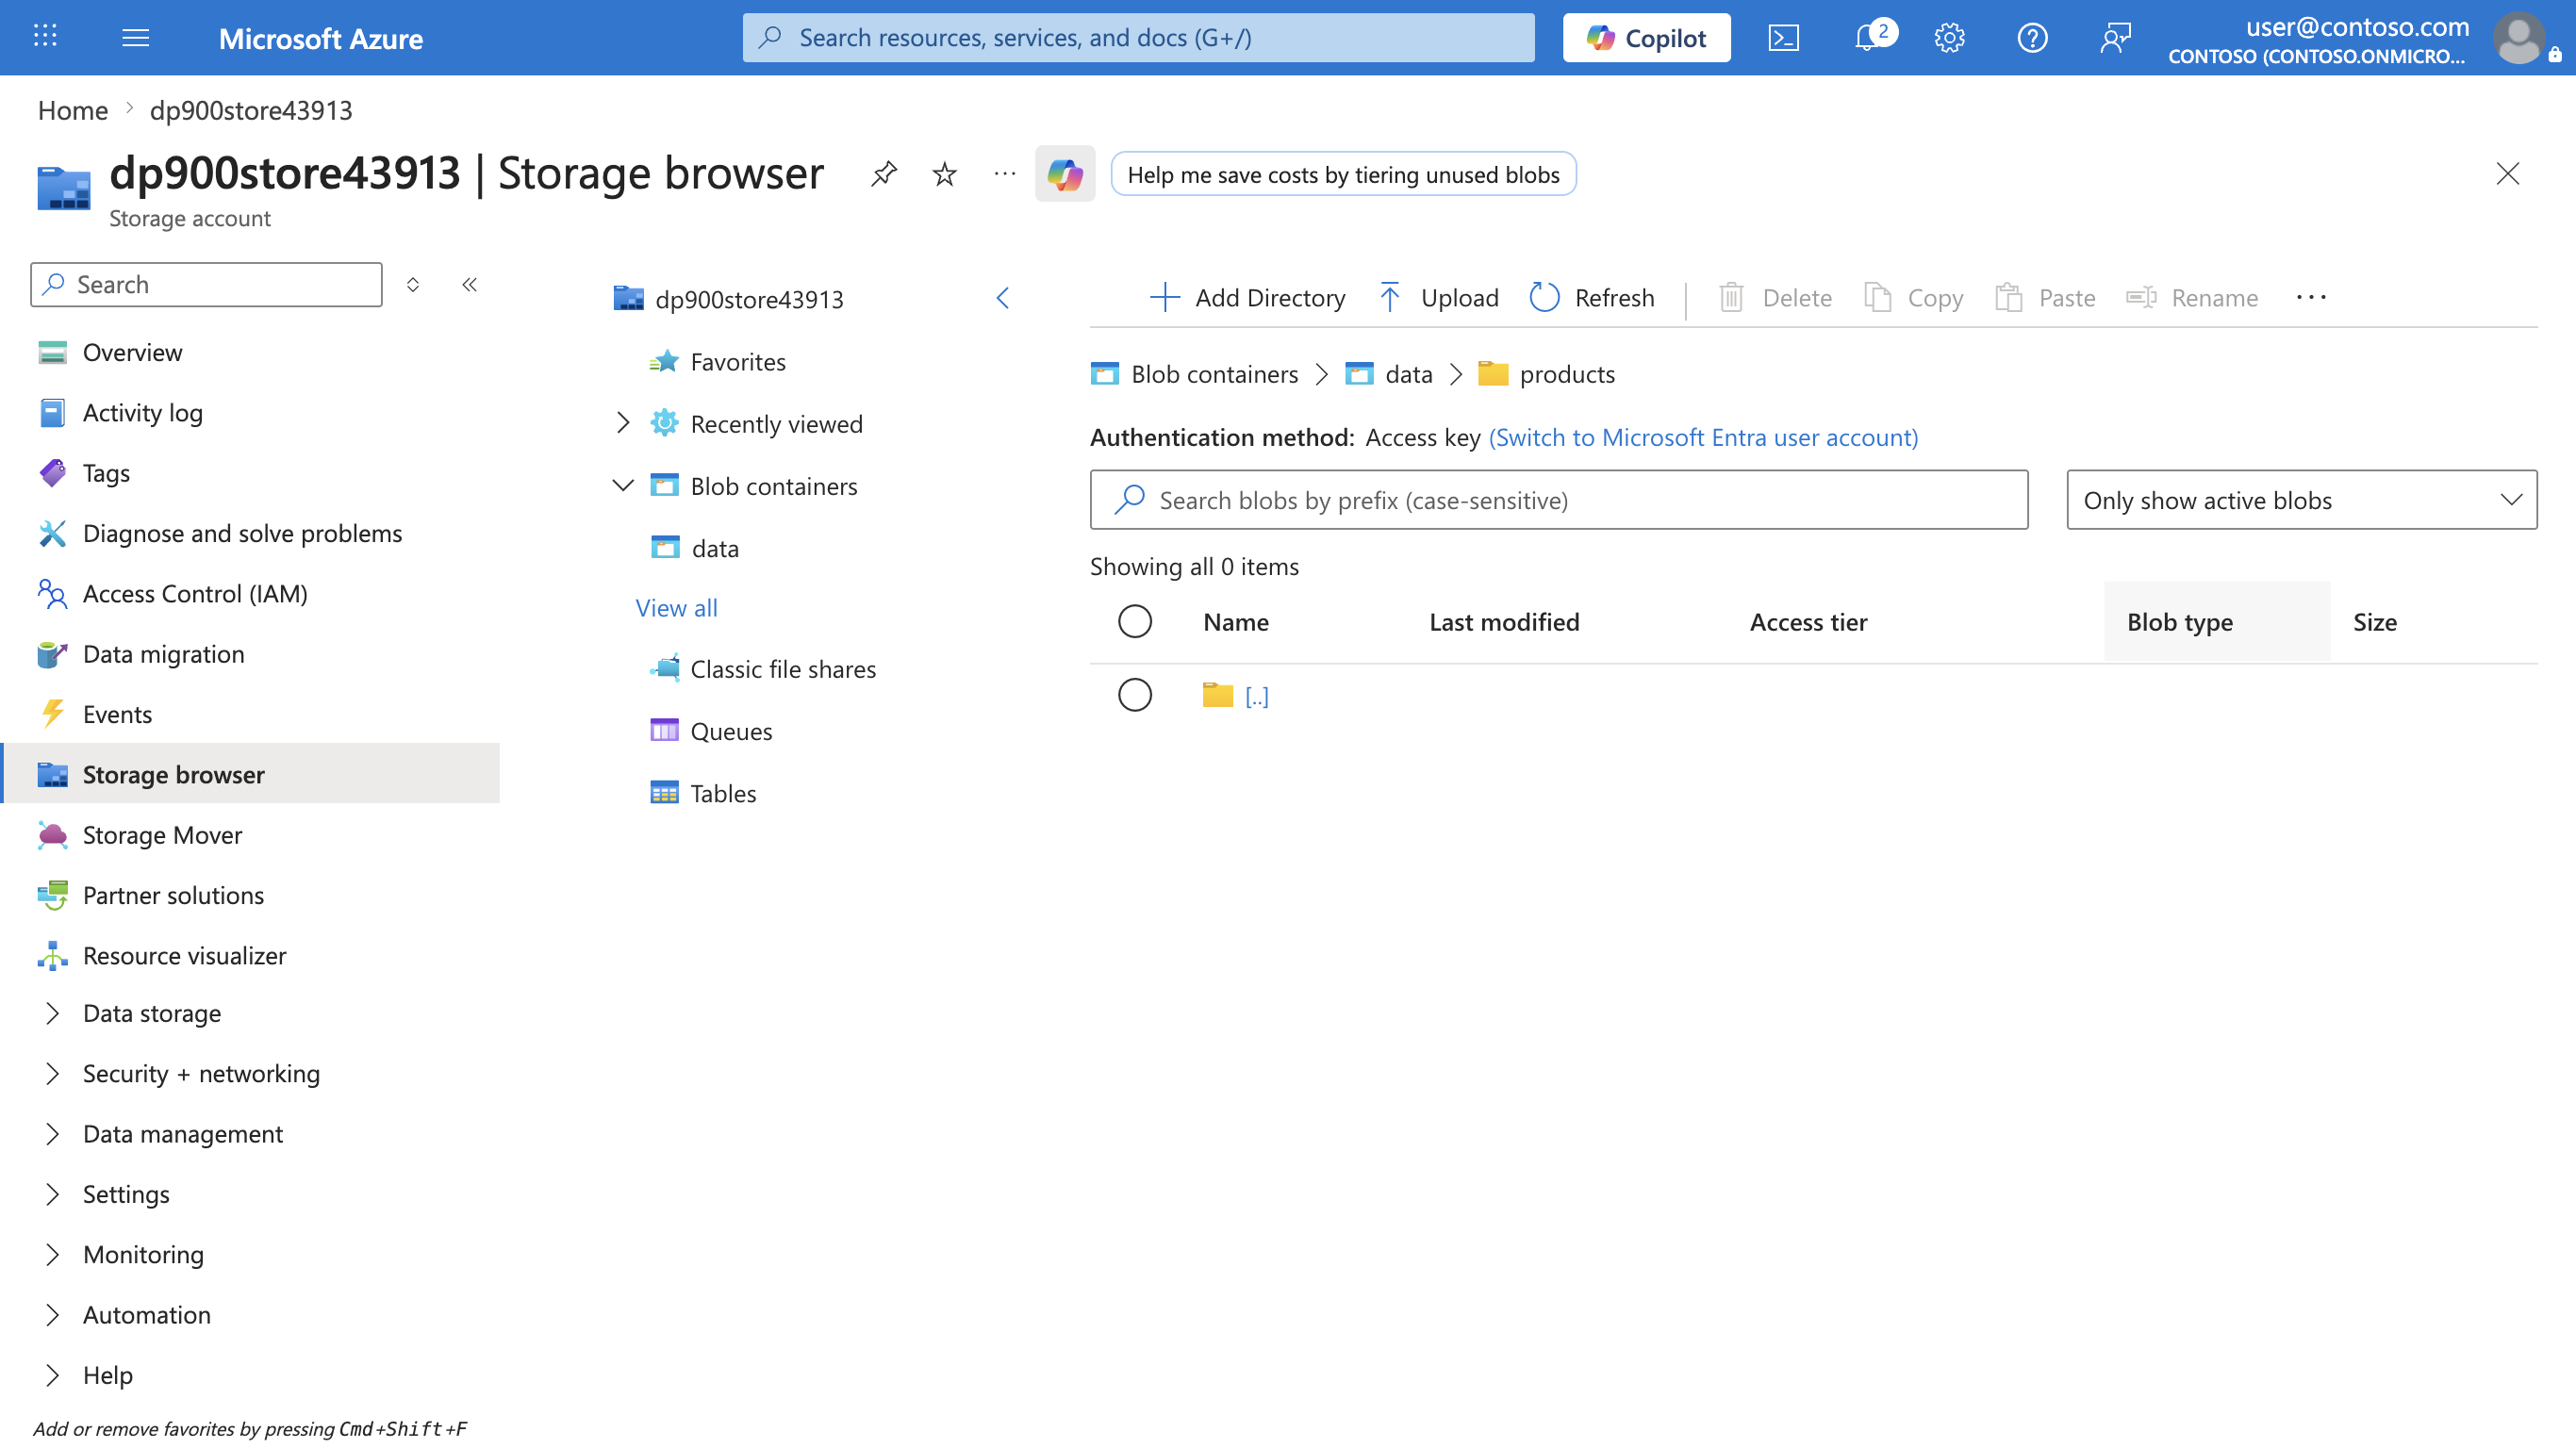This screenshot has height=1448, width=2576.
Task: Click the View all containers link
Action: point(676,608)
